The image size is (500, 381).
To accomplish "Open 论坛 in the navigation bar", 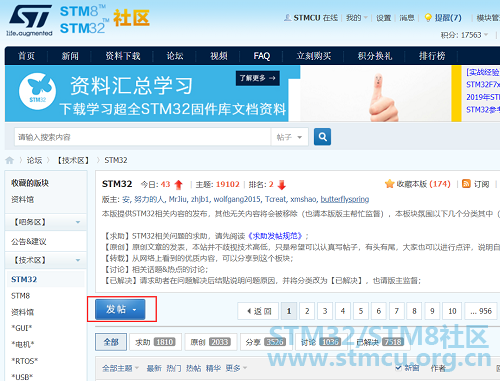I will click(175, 56).
